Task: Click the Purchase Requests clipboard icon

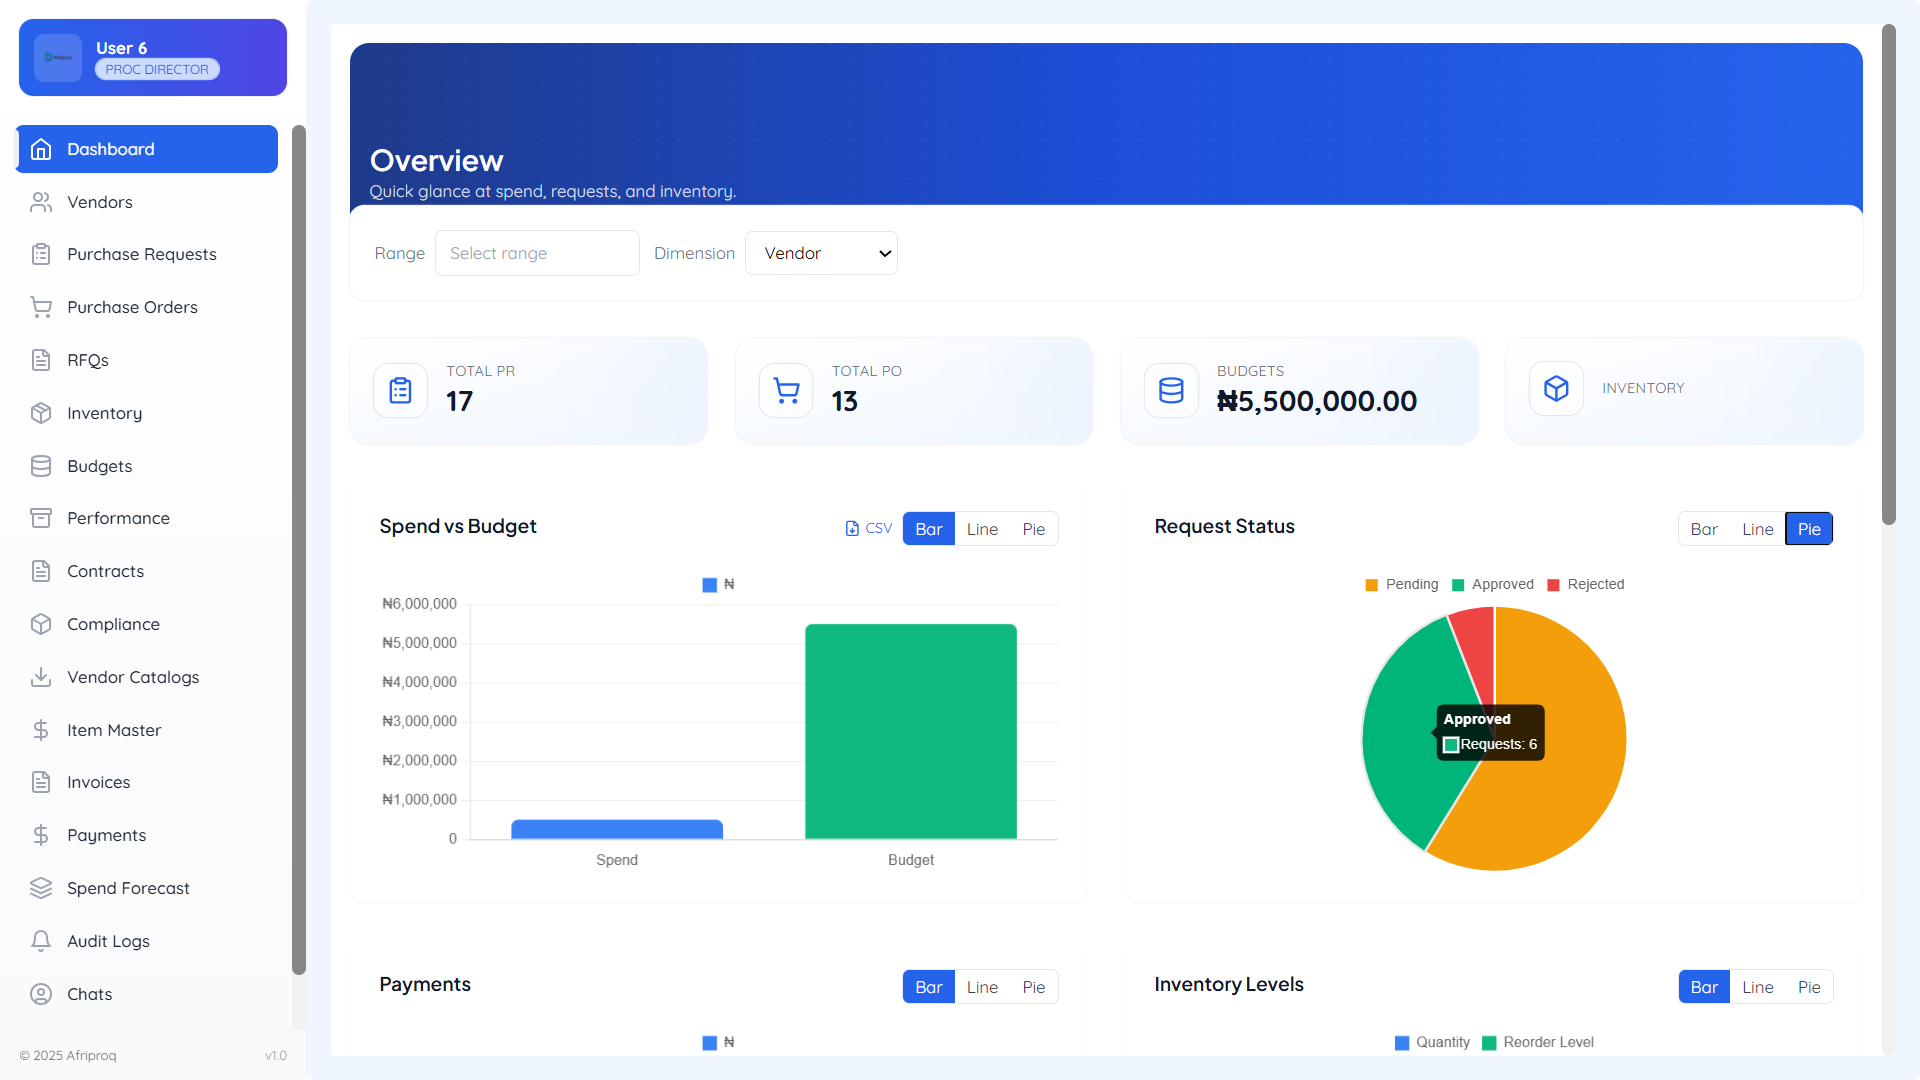Action: coord(41,254)
